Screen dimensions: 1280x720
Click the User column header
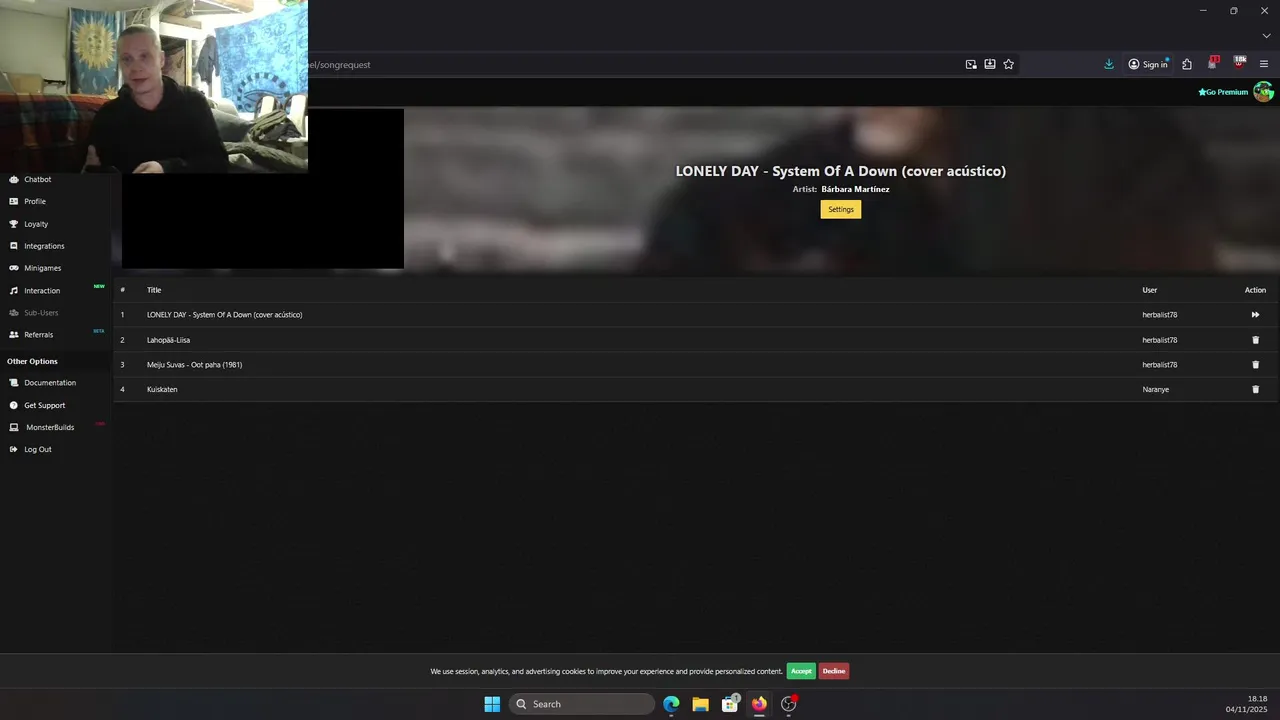(1150, 290)
